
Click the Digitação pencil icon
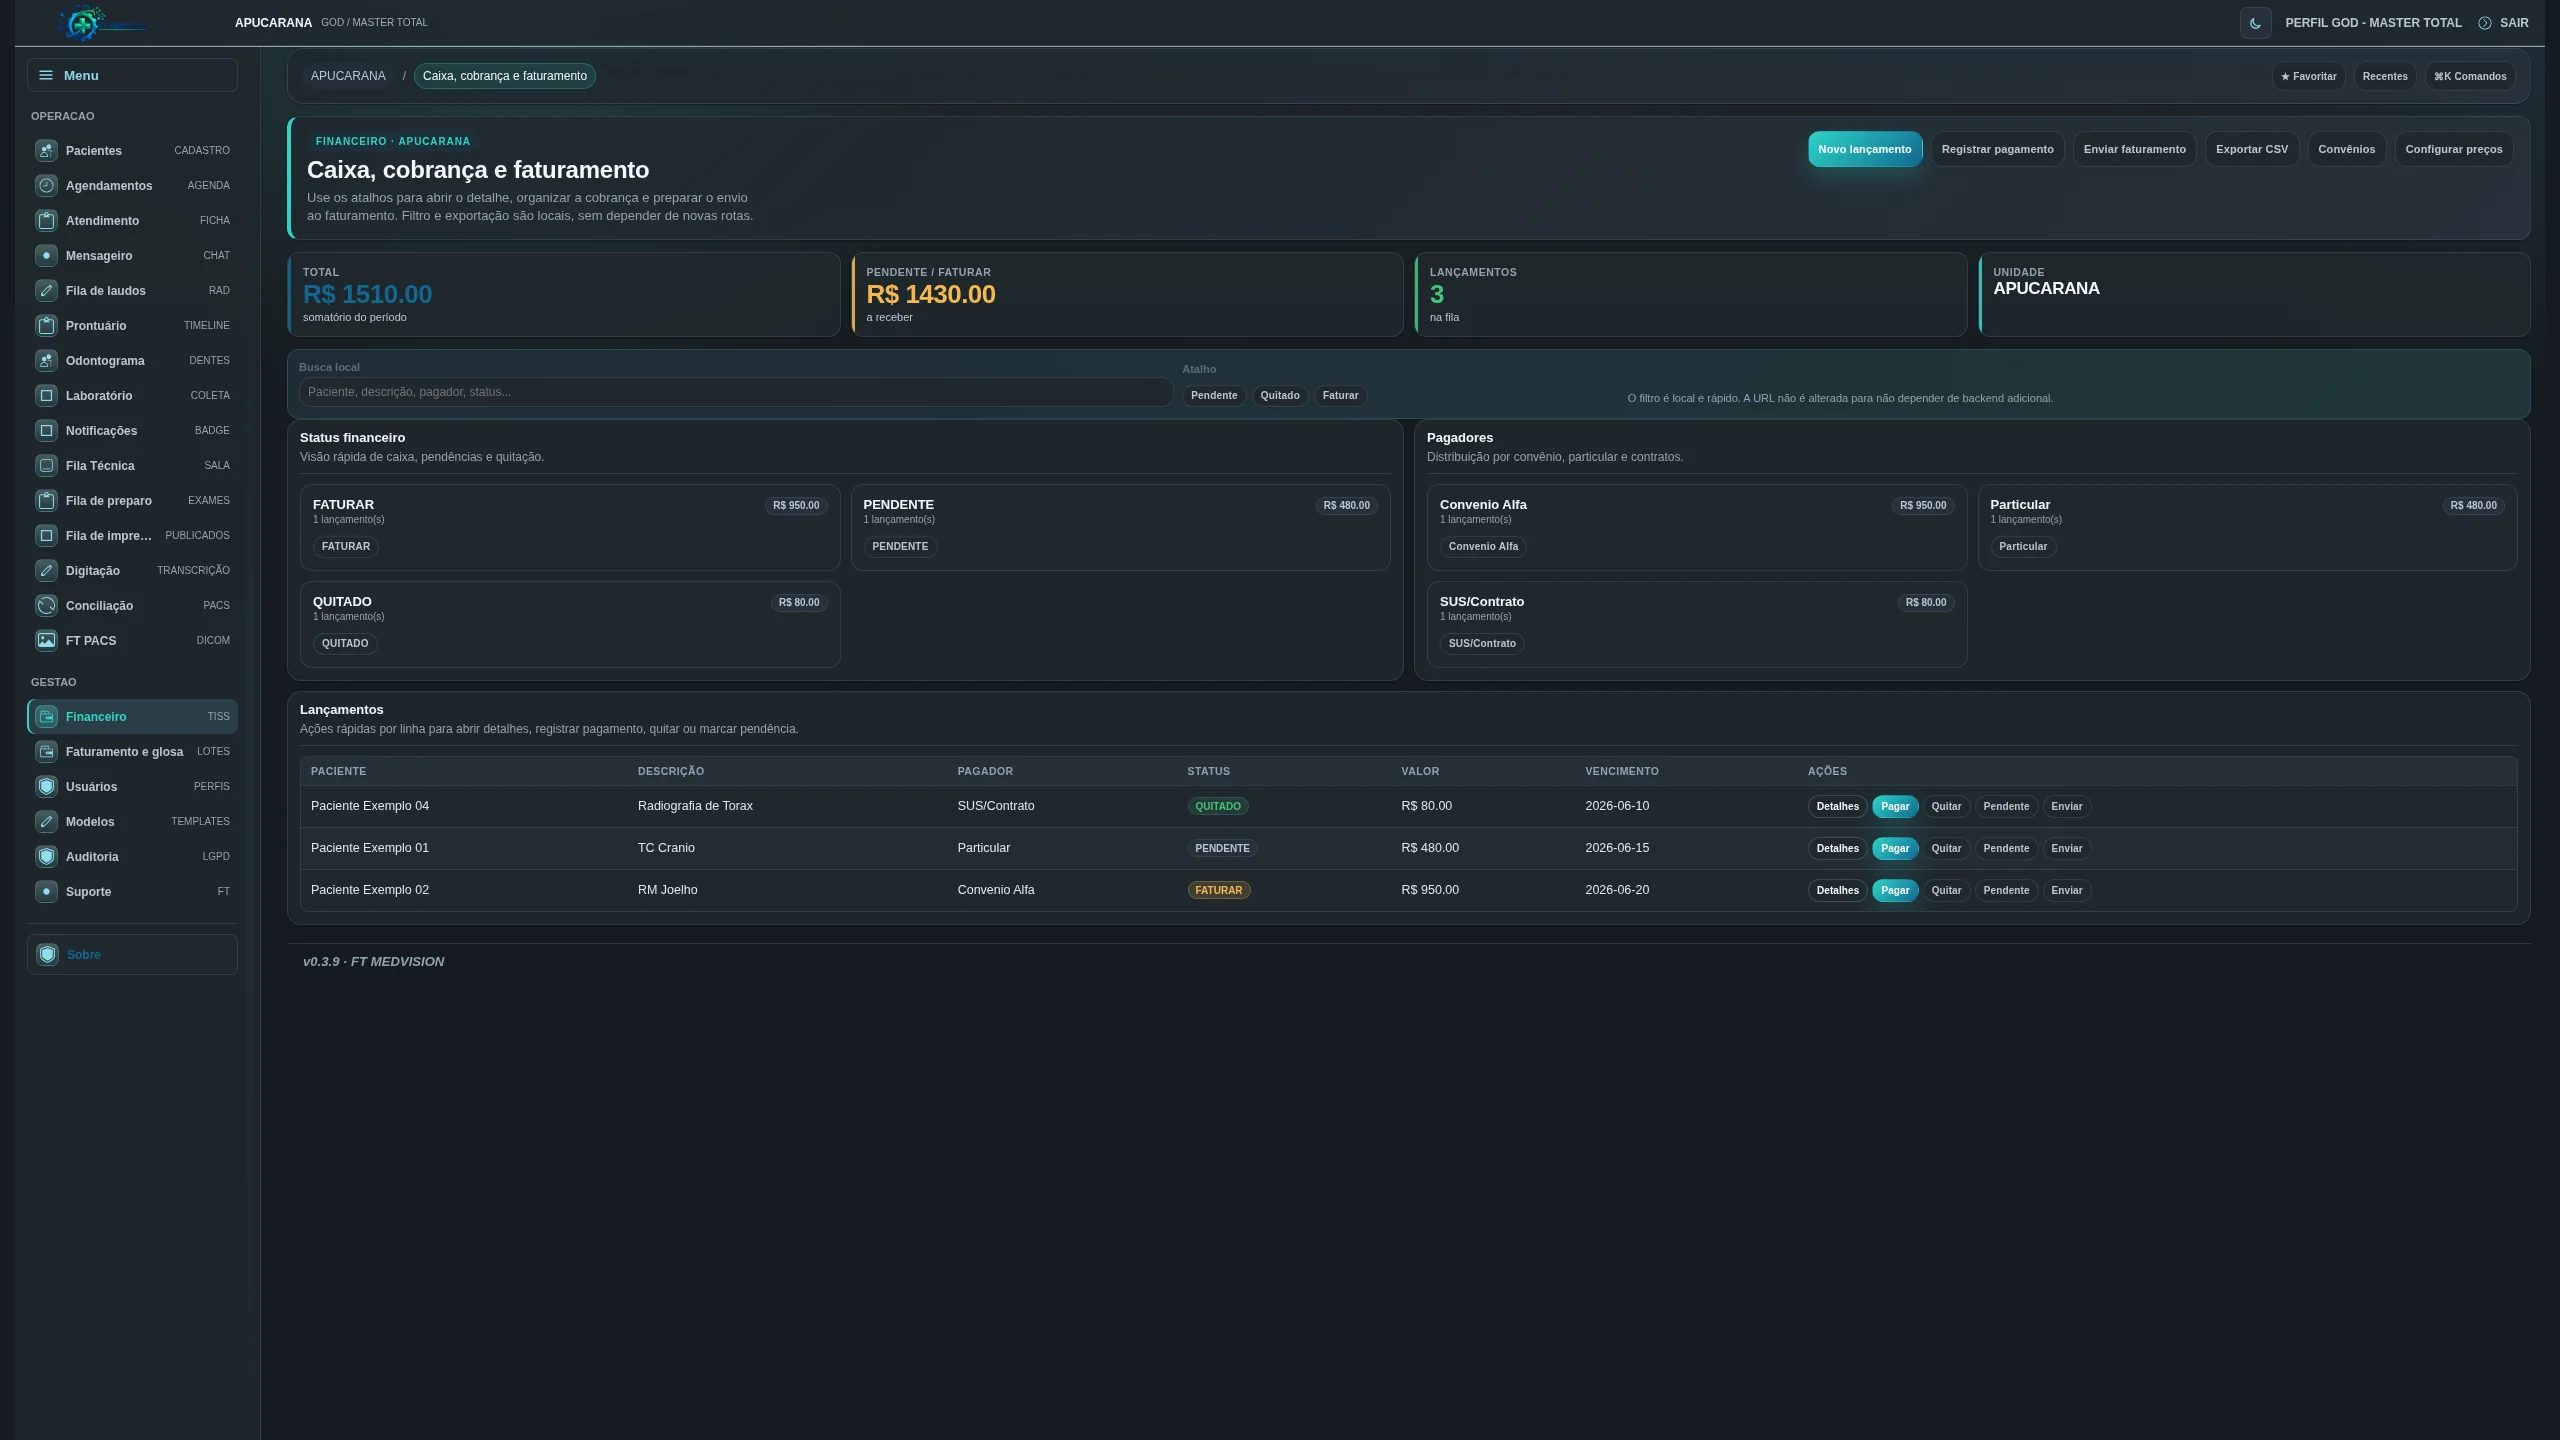click(x=46, y=570)
